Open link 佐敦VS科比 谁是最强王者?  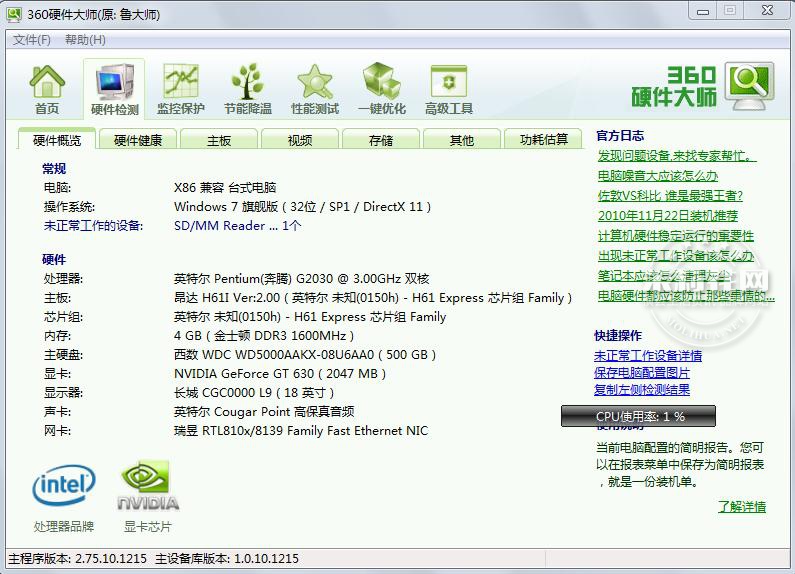click(670, 195)
